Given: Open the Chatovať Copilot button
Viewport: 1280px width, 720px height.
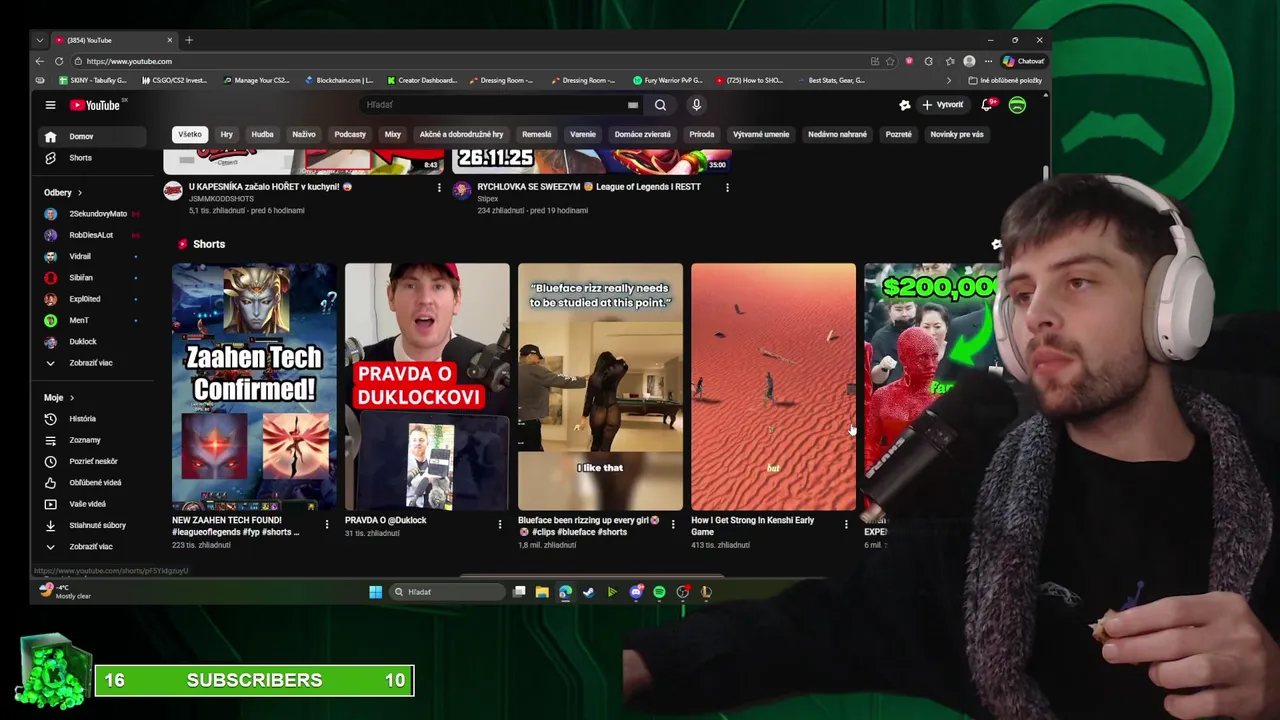Looking at the screenshot, I should tap(1024, 61).
